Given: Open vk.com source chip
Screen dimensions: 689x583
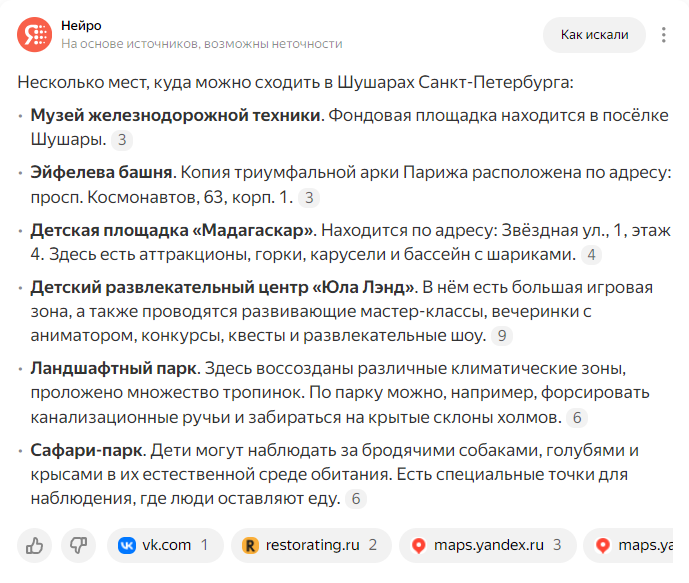Looking at the screenshot, I should (x=165, y=546).
